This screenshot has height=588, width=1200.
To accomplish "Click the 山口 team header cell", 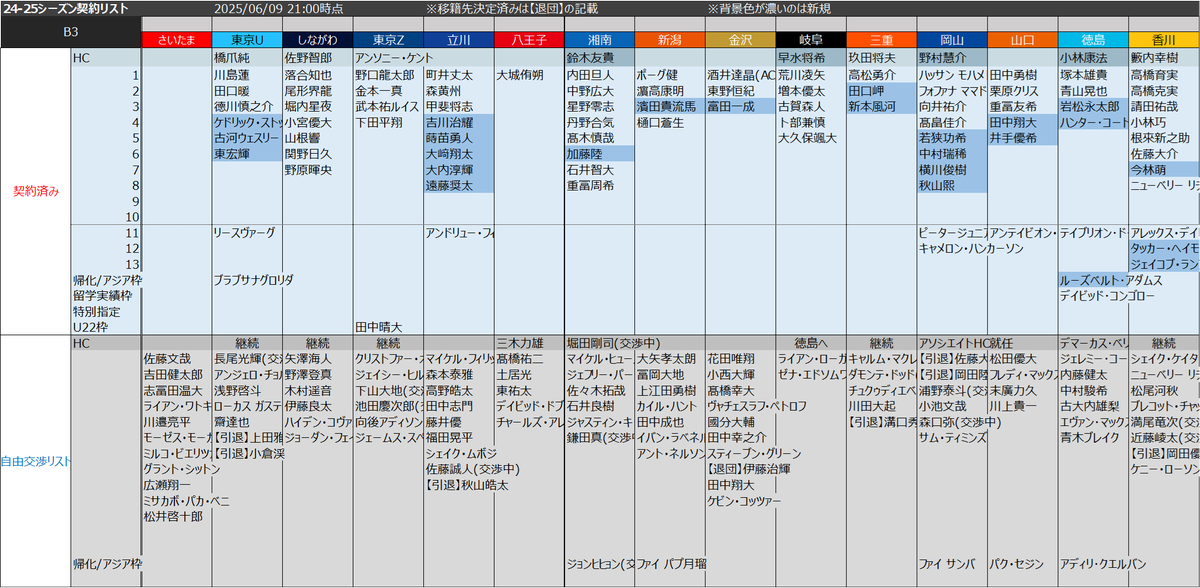I will pyautogui.click(x=1022, y=40).
